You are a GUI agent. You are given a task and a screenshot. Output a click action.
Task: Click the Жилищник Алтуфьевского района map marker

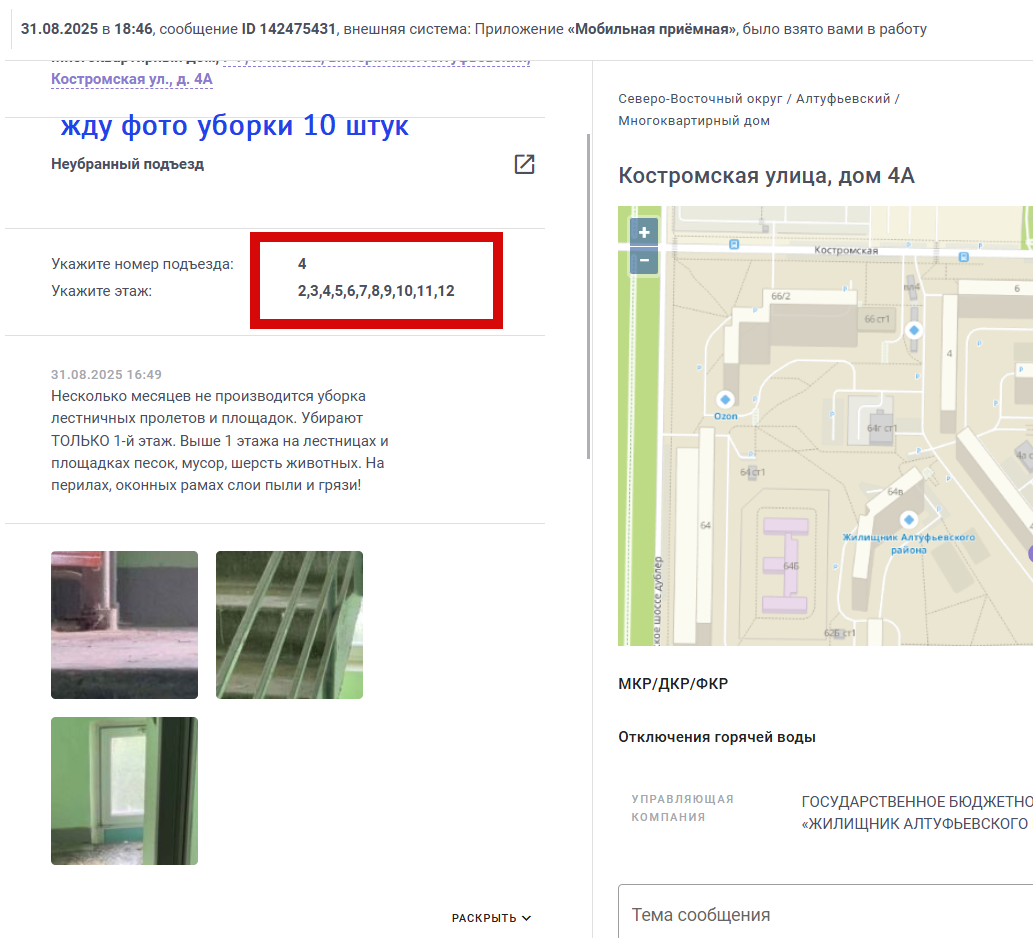point(909,520)
